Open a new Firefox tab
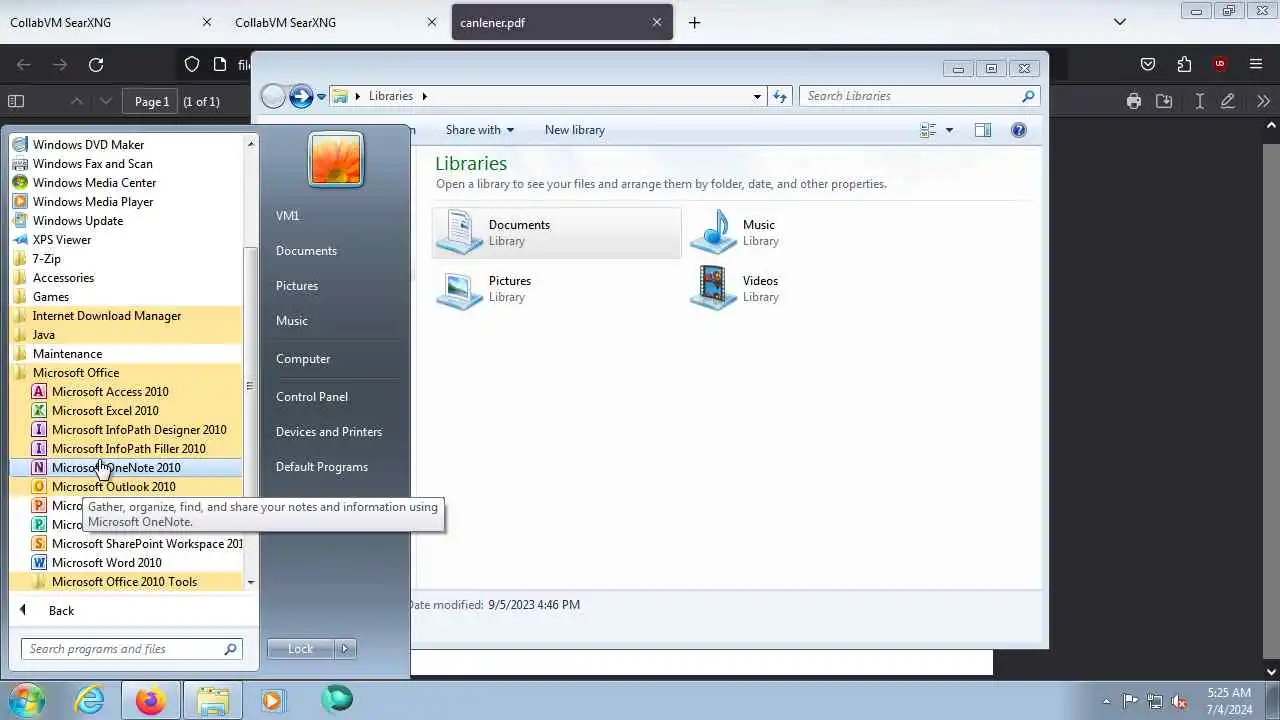The width and height of the screenshot is (1280, 720). tap(694, 22)
